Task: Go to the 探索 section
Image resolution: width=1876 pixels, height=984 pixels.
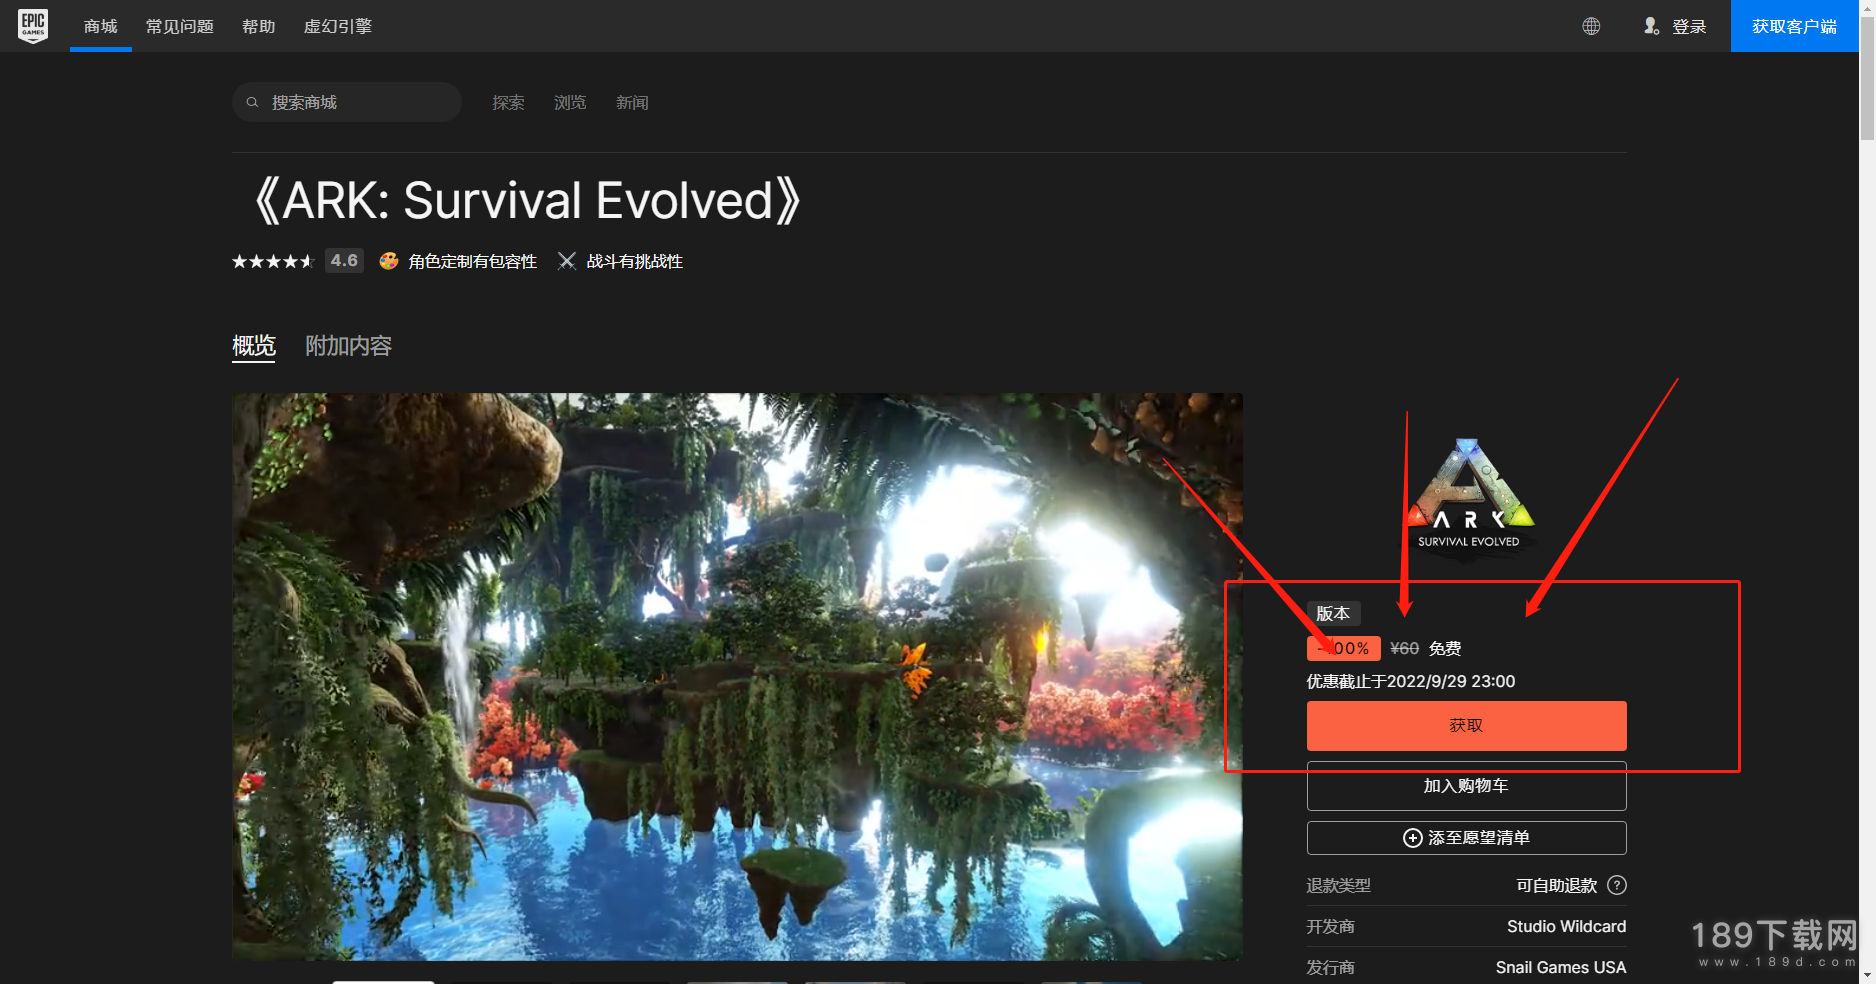Action: [508, 102]
